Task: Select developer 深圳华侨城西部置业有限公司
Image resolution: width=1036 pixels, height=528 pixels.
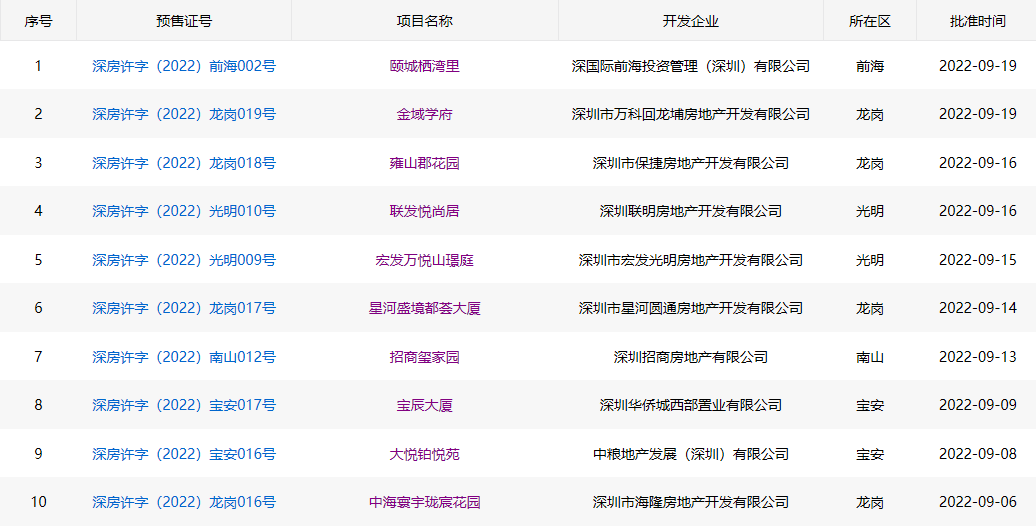Action: (690, 405)
